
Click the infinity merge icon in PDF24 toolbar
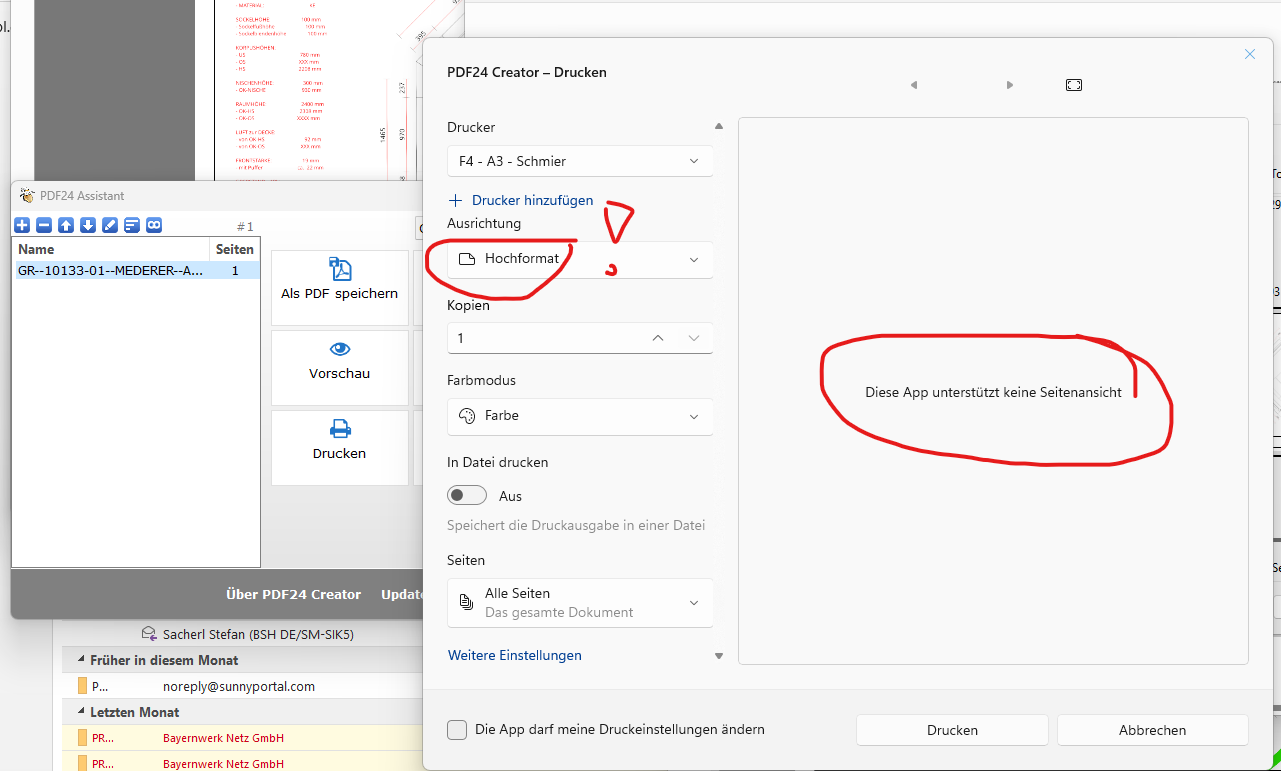coord(154,225)
